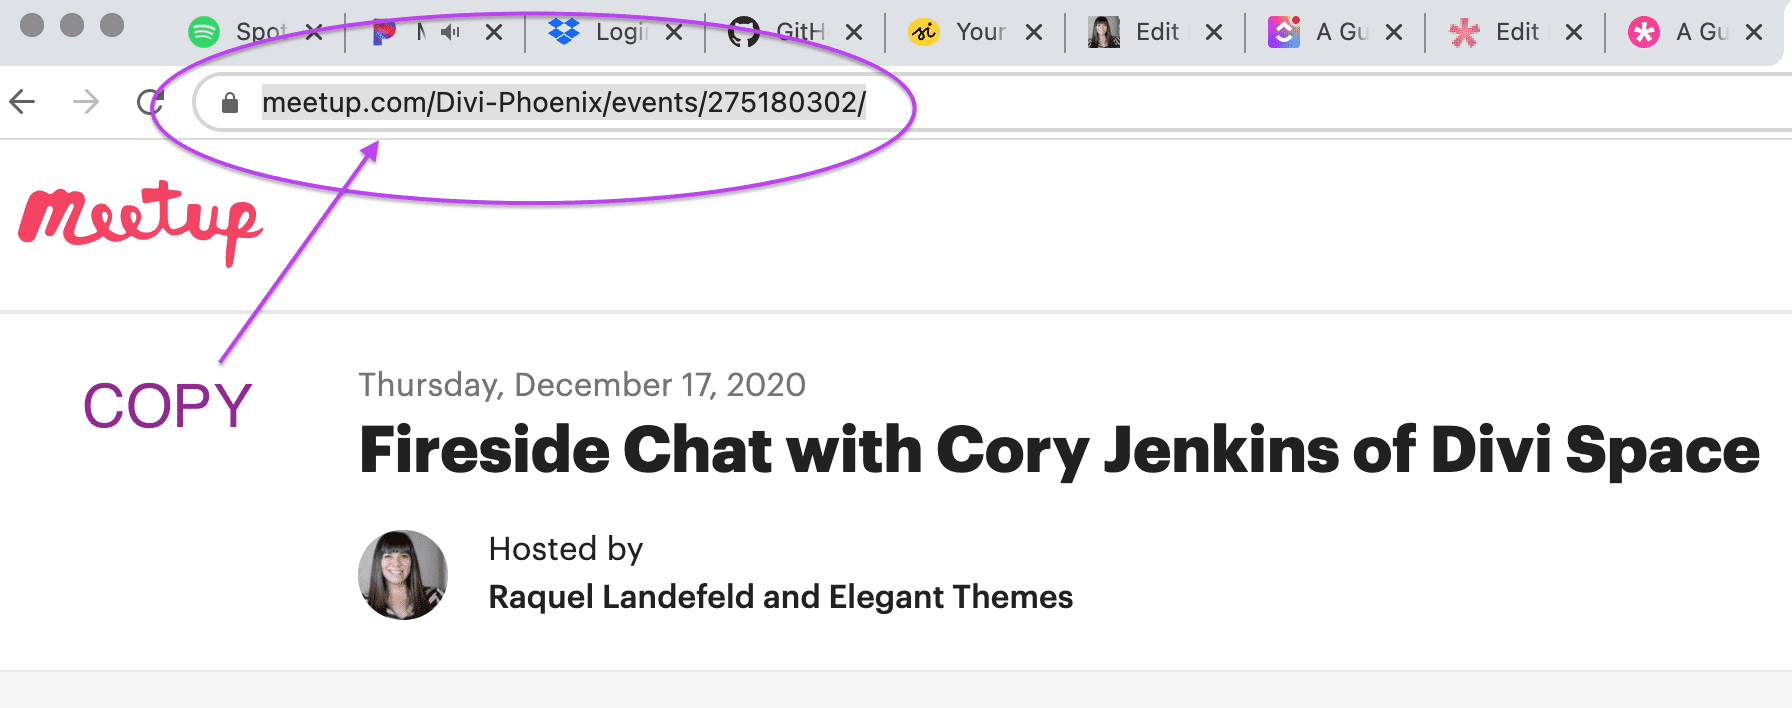Click the browser forward arrow

click(87, 101)
